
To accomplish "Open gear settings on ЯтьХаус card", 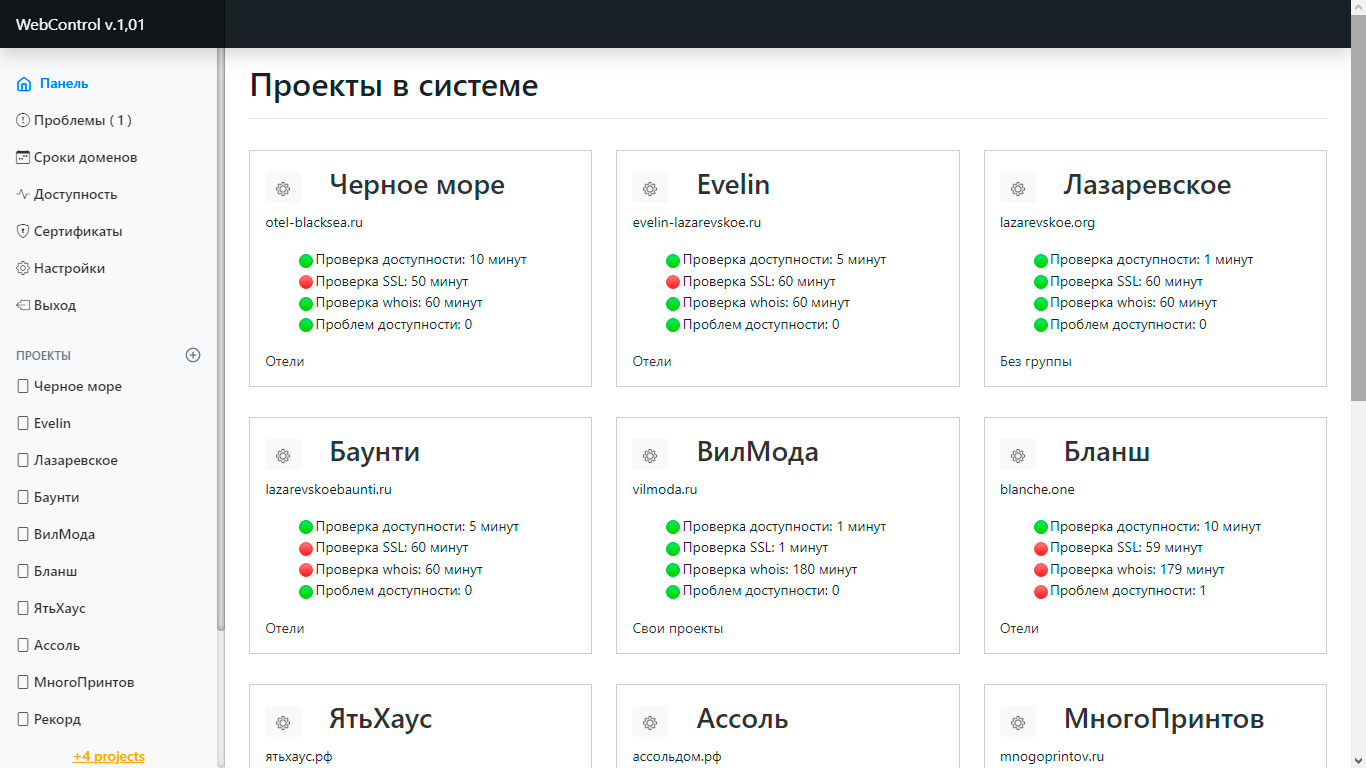I will [283, 722].
